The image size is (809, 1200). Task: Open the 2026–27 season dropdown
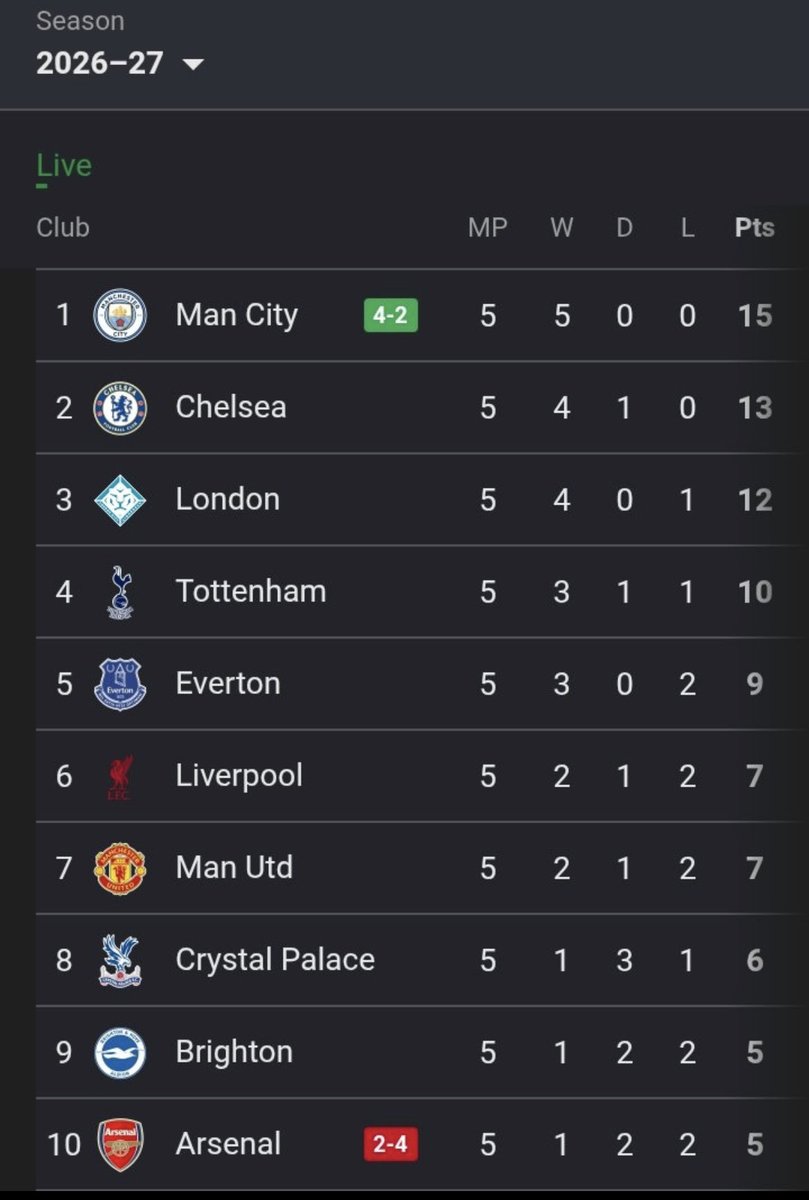[120, 63]
